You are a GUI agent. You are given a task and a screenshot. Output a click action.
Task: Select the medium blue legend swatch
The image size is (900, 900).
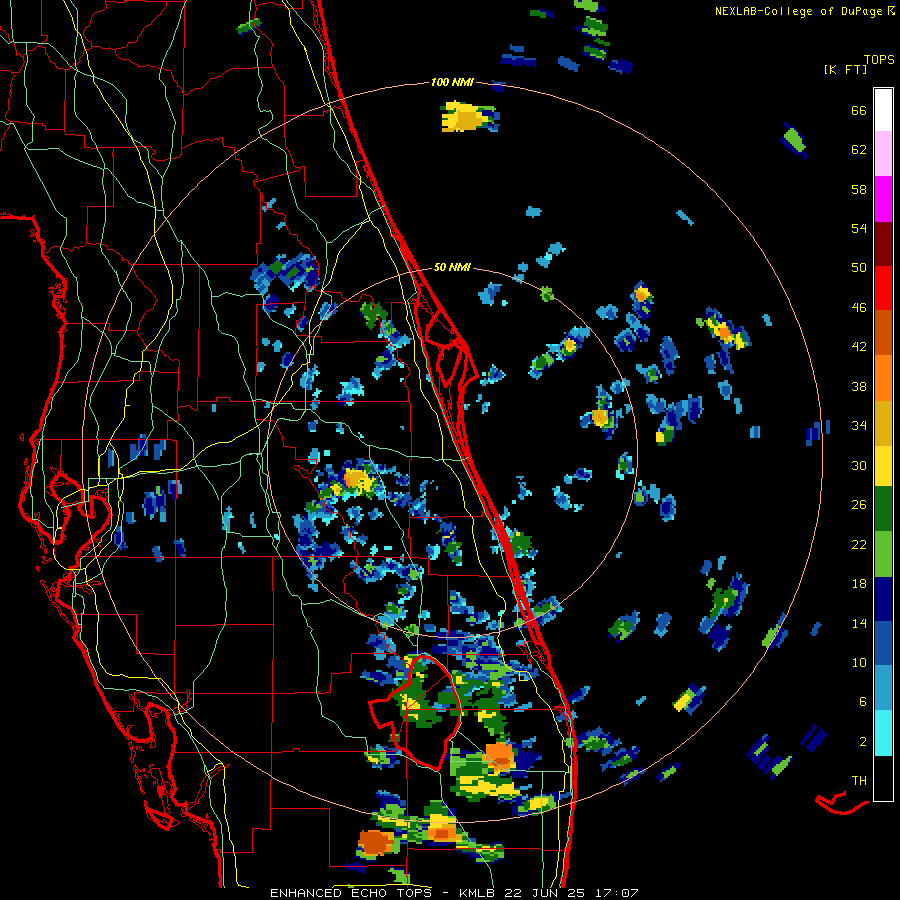883,643
